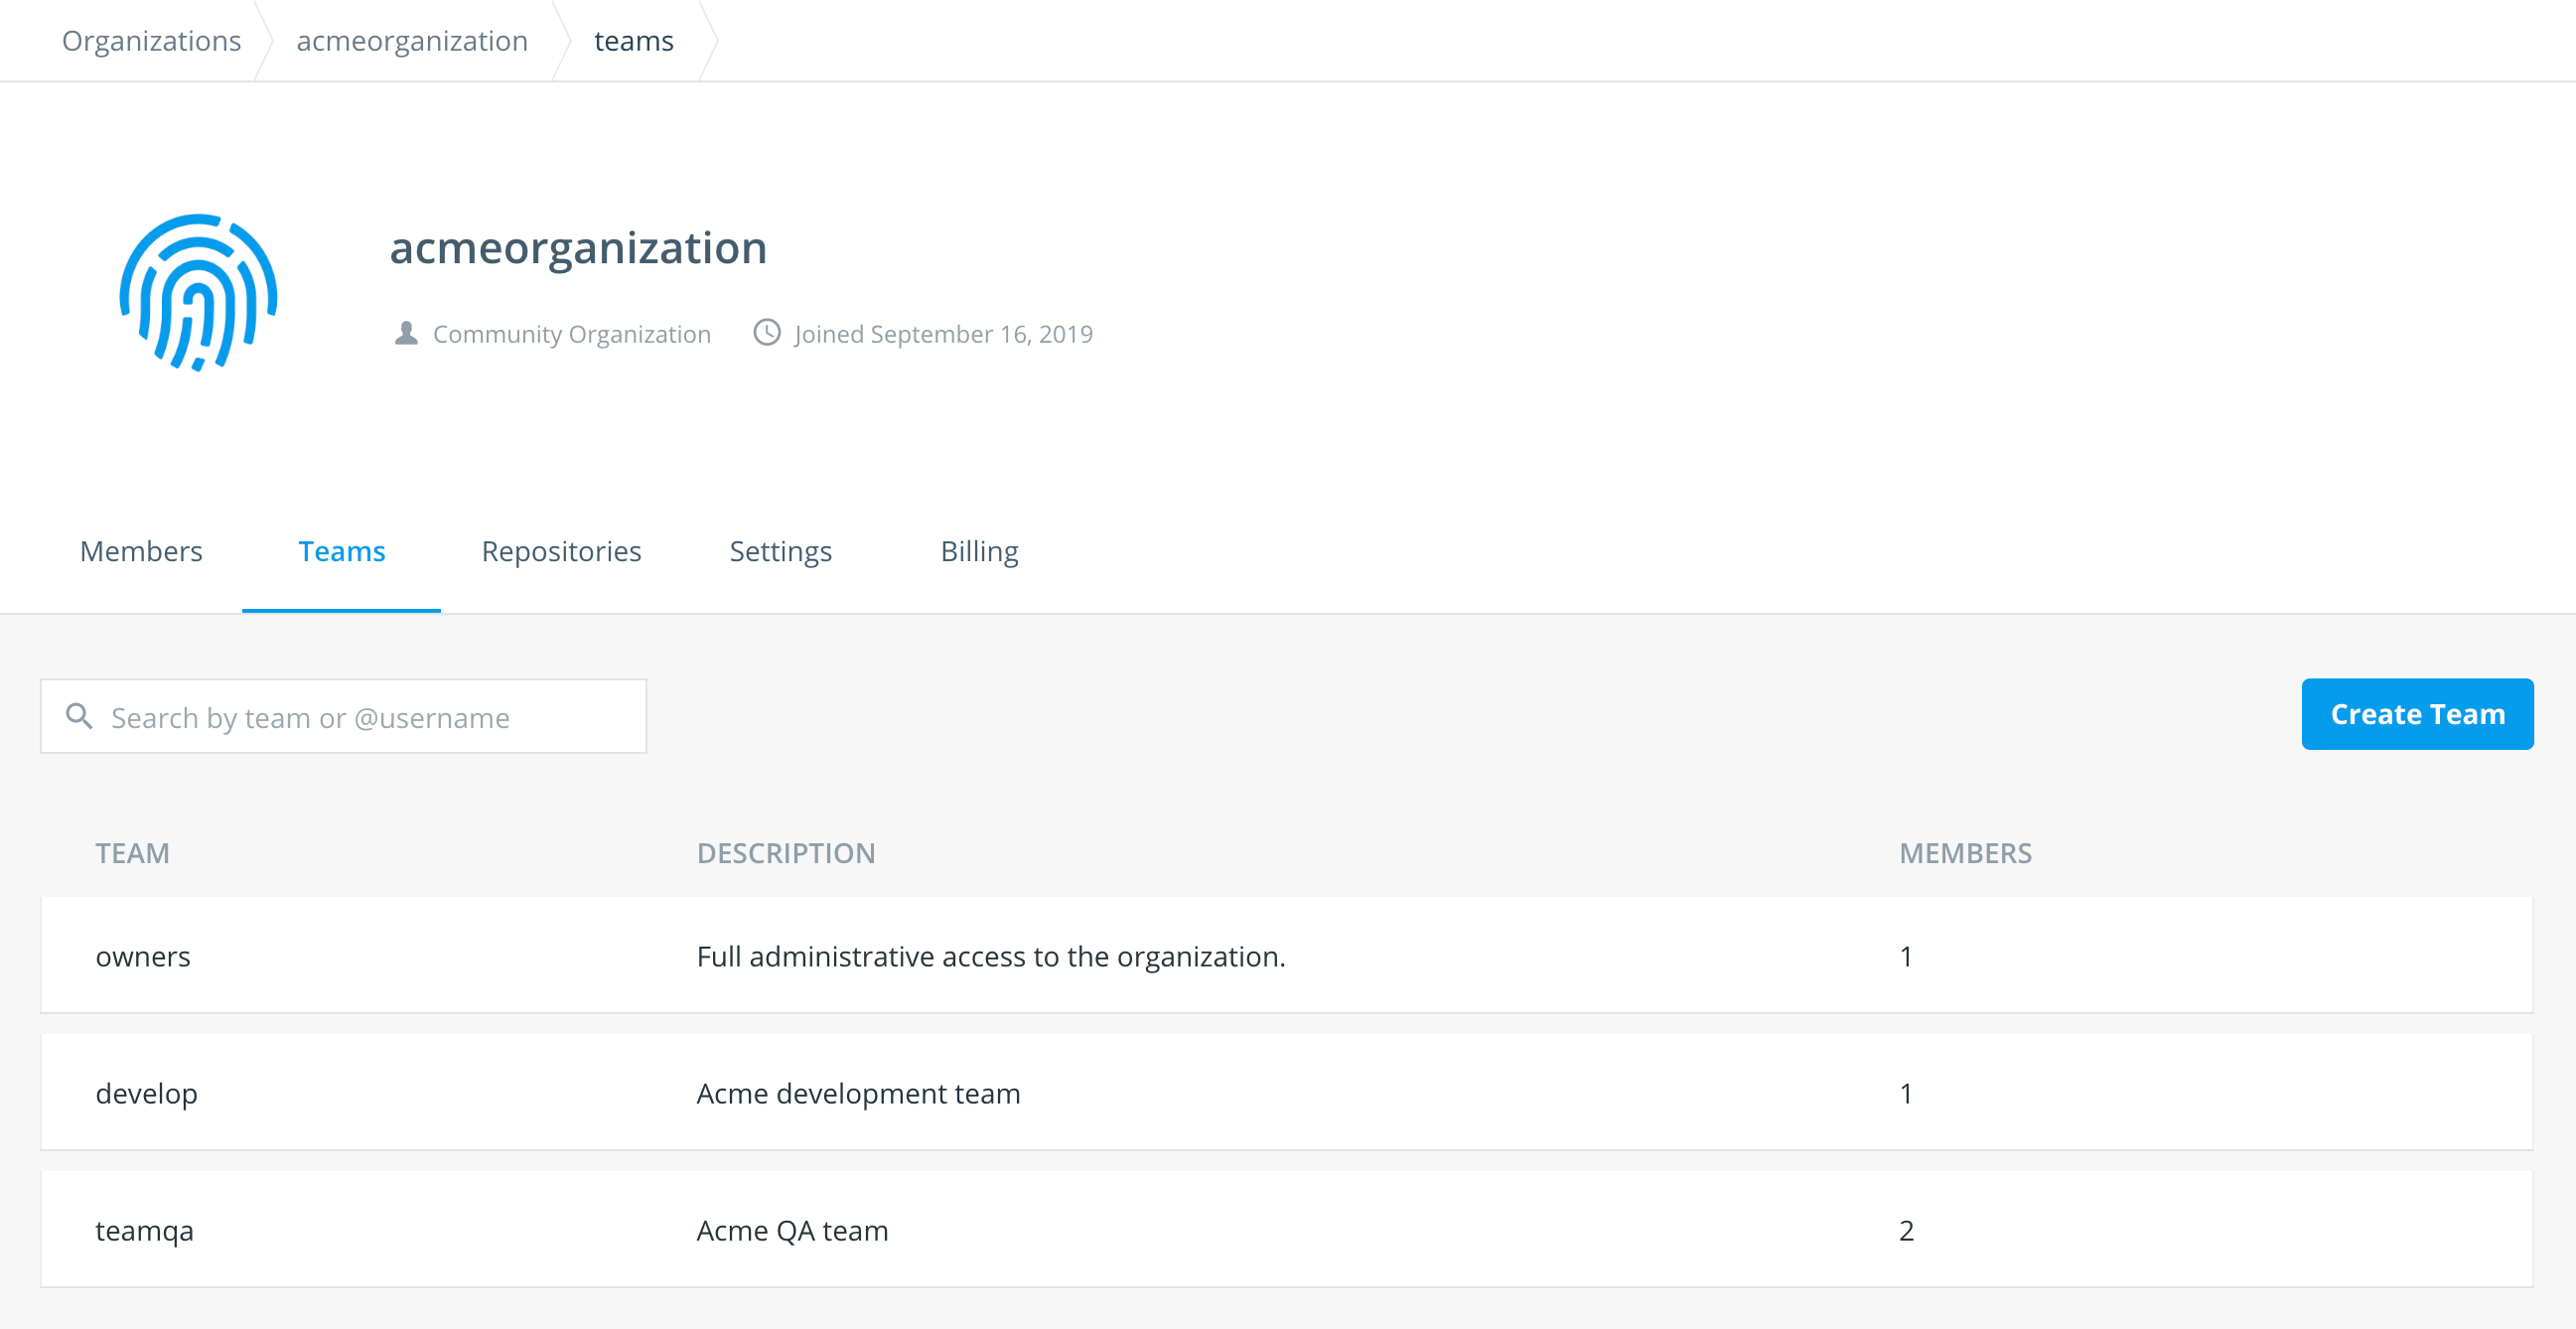The width and height of the screenshot is (2576, 1329).
Task: Open the develop team row
Action: coord(147,1093)
